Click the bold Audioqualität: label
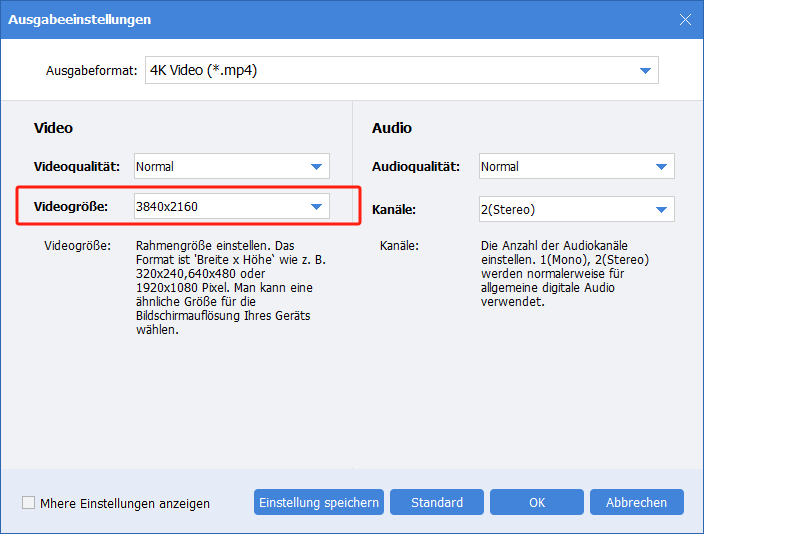Screen dimensions: 800x534 coord(415,167)
